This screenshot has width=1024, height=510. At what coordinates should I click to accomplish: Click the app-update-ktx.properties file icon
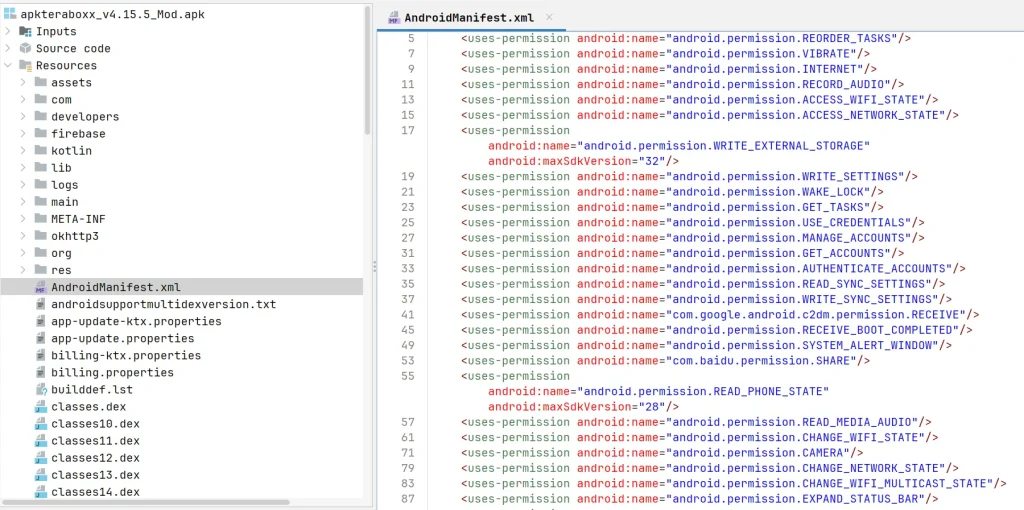point(40,321)
